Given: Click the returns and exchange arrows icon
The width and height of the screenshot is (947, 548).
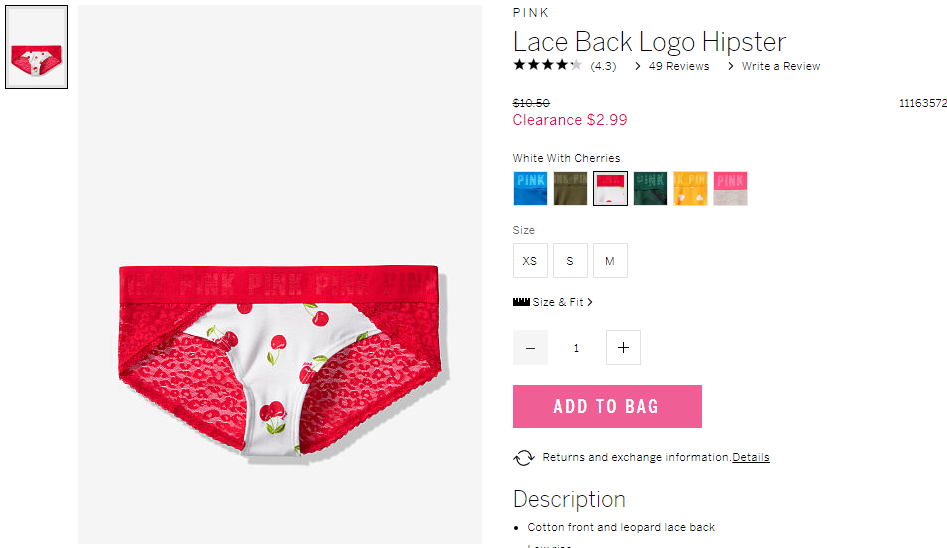Looking at the screenshot, I should 524,458.
